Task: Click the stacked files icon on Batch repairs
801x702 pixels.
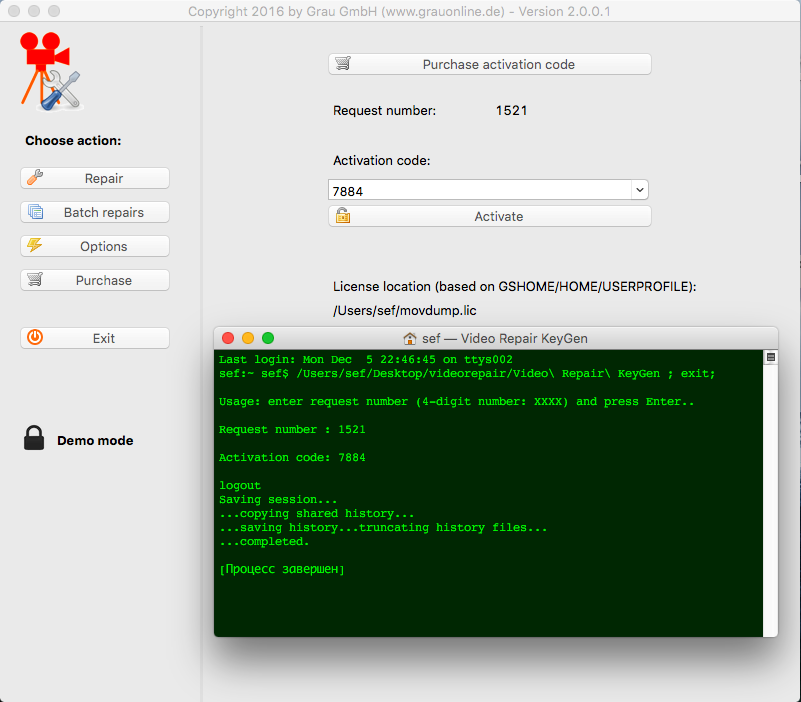Action: click(35, 212)
